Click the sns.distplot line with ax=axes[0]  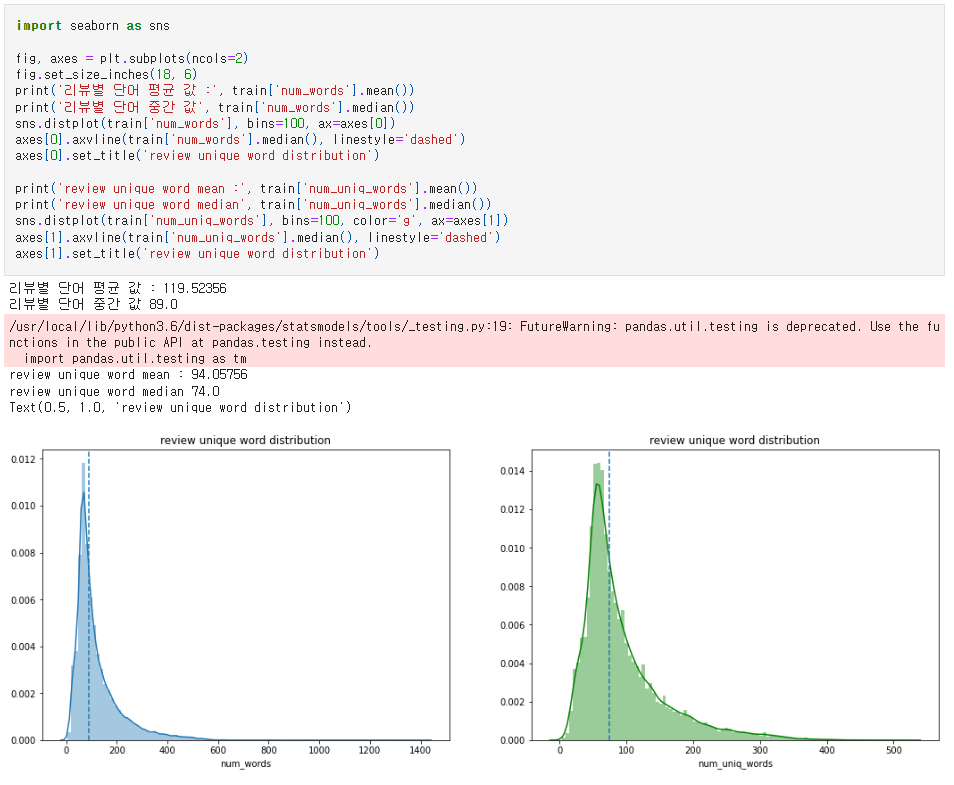coord(205,124)
